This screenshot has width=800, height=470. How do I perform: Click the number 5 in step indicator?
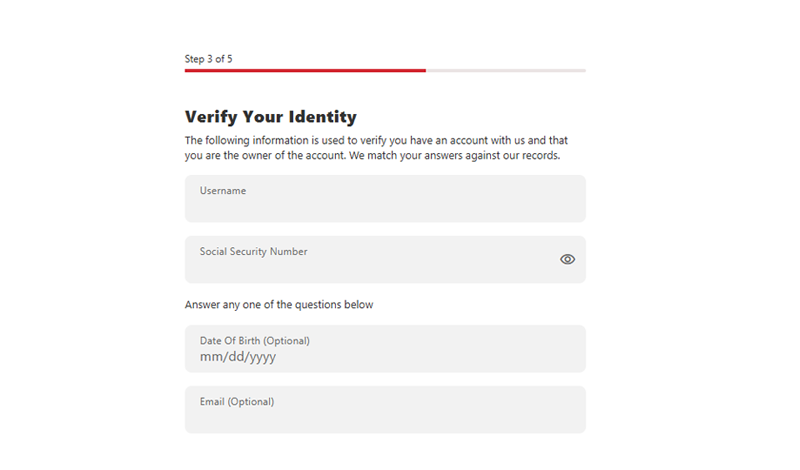pyautogui.click(x=230, y=59)
